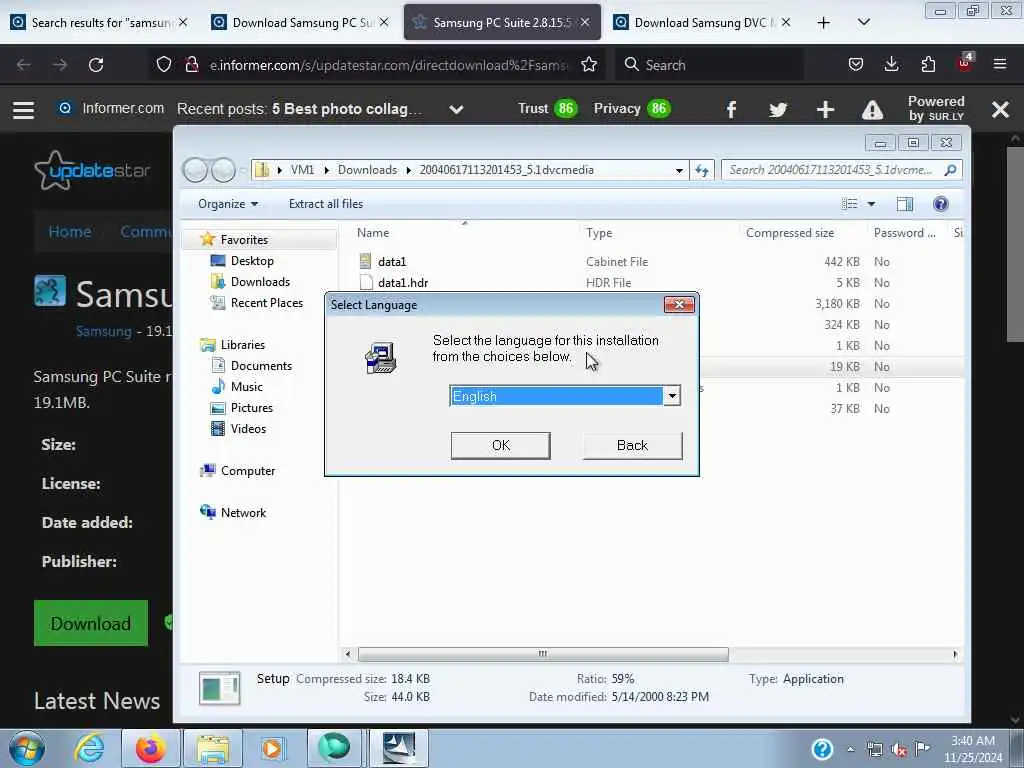The image size is (1024, 768).
Task: Open Windows Start button
Action: coord(26,748)
